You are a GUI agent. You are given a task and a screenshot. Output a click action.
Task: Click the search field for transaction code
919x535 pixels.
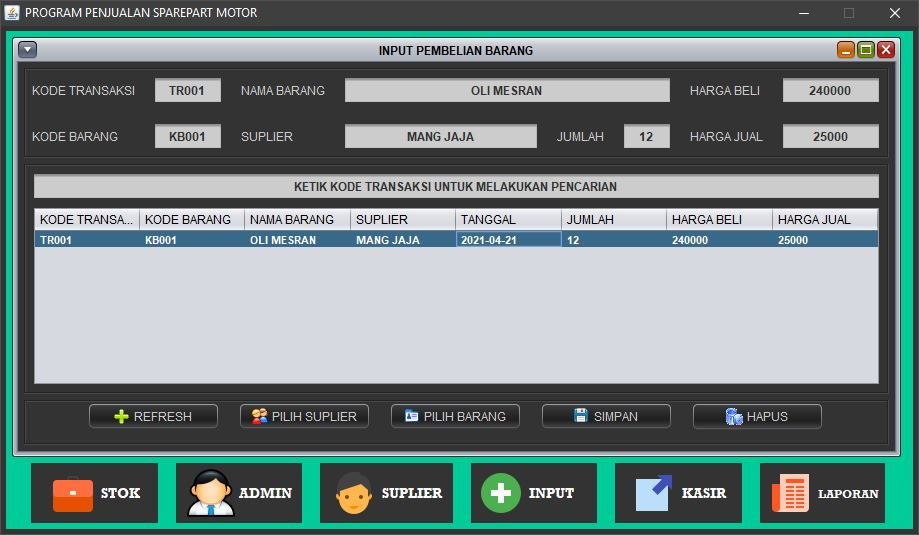456,186
